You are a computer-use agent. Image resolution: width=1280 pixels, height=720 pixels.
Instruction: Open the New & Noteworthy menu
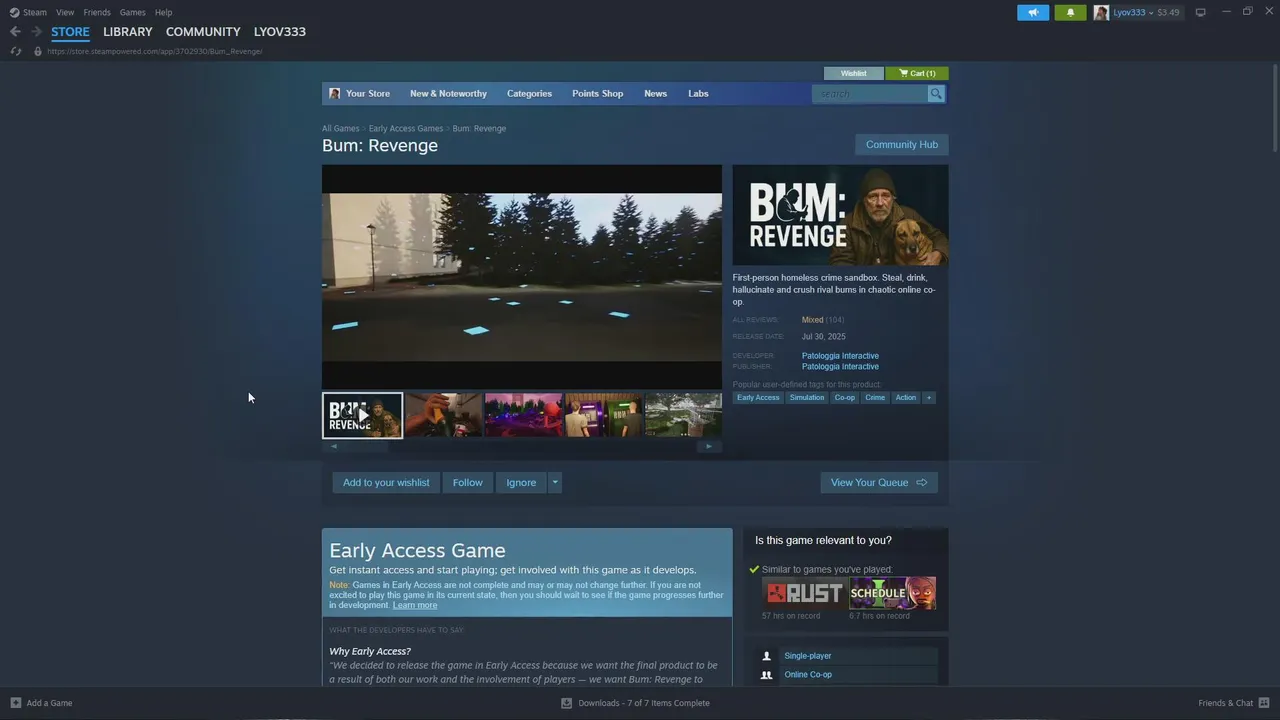[x=448, y=93]
